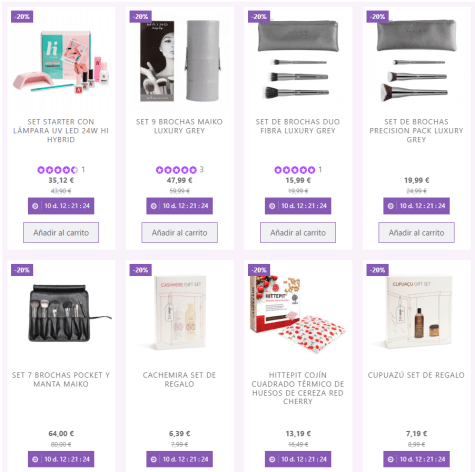Add Set Starter Hi Hybrid to cart
Image resolution: width=475 pixels, height=472 pixels.
click(x=61, y=233)
